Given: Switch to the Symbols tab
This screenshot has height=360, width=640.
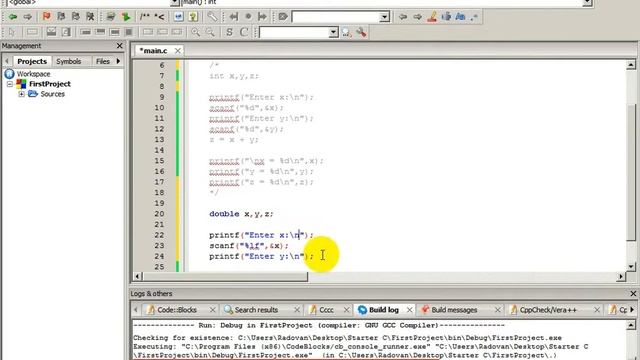Looking at the screenshot, I should tap(69, 61).
